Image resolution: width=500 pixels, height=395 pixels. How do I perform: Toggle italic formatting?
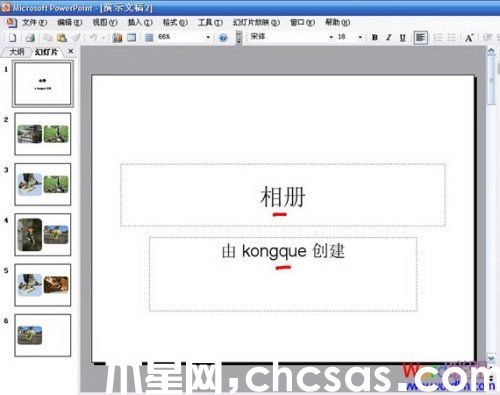coord(389,37)
